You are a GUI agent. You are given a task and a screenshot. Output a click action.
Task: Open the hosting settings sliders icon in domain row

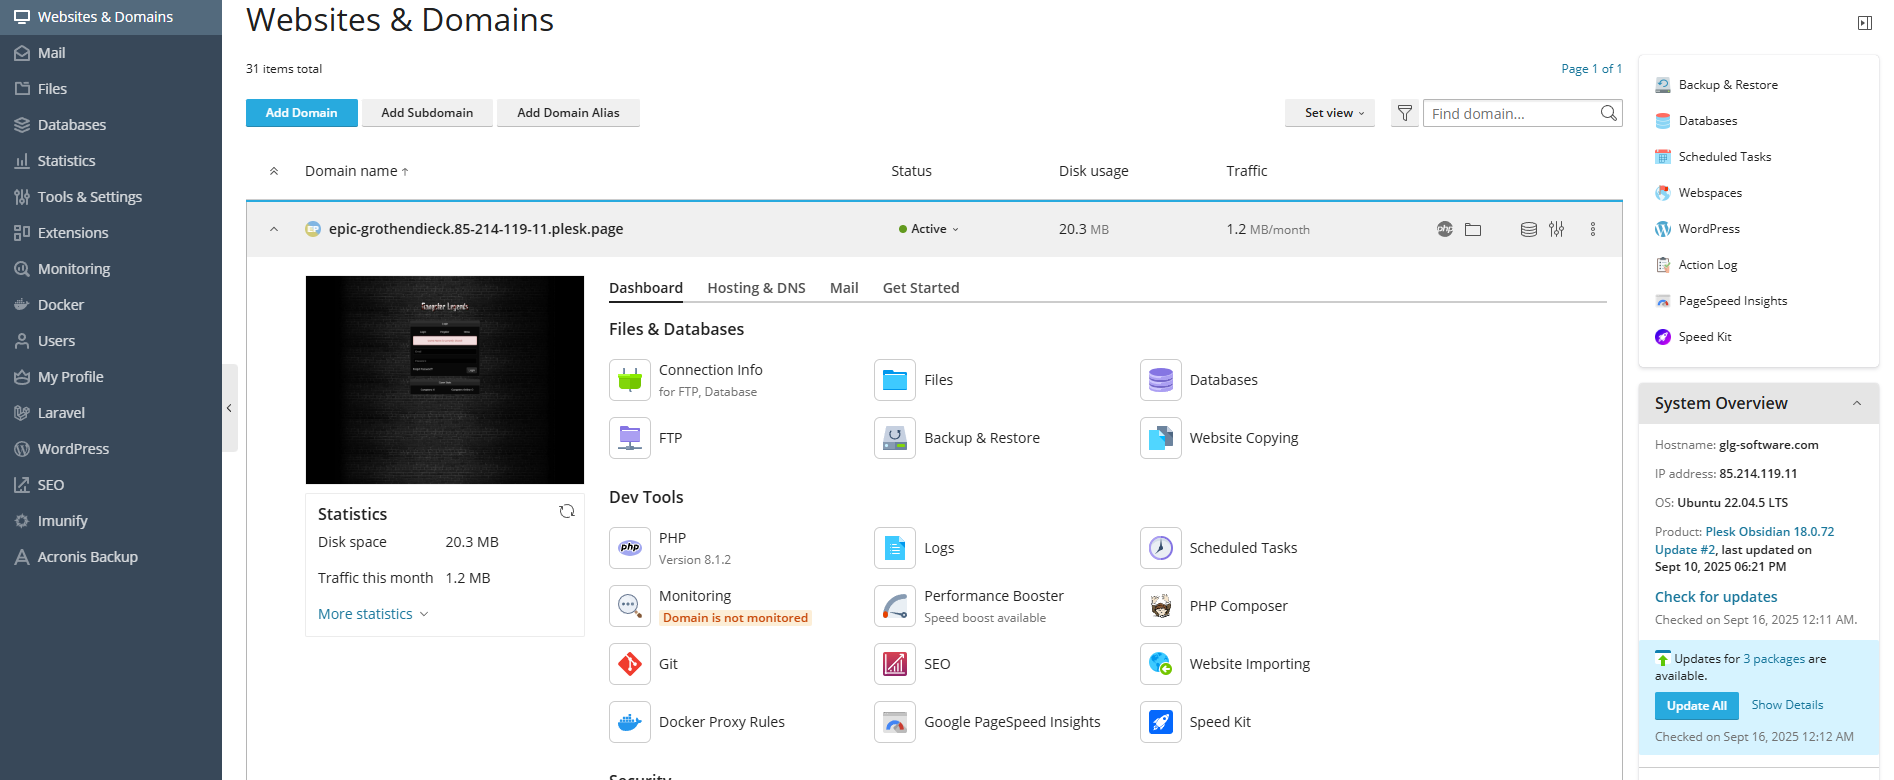(x=1556, y=229)
